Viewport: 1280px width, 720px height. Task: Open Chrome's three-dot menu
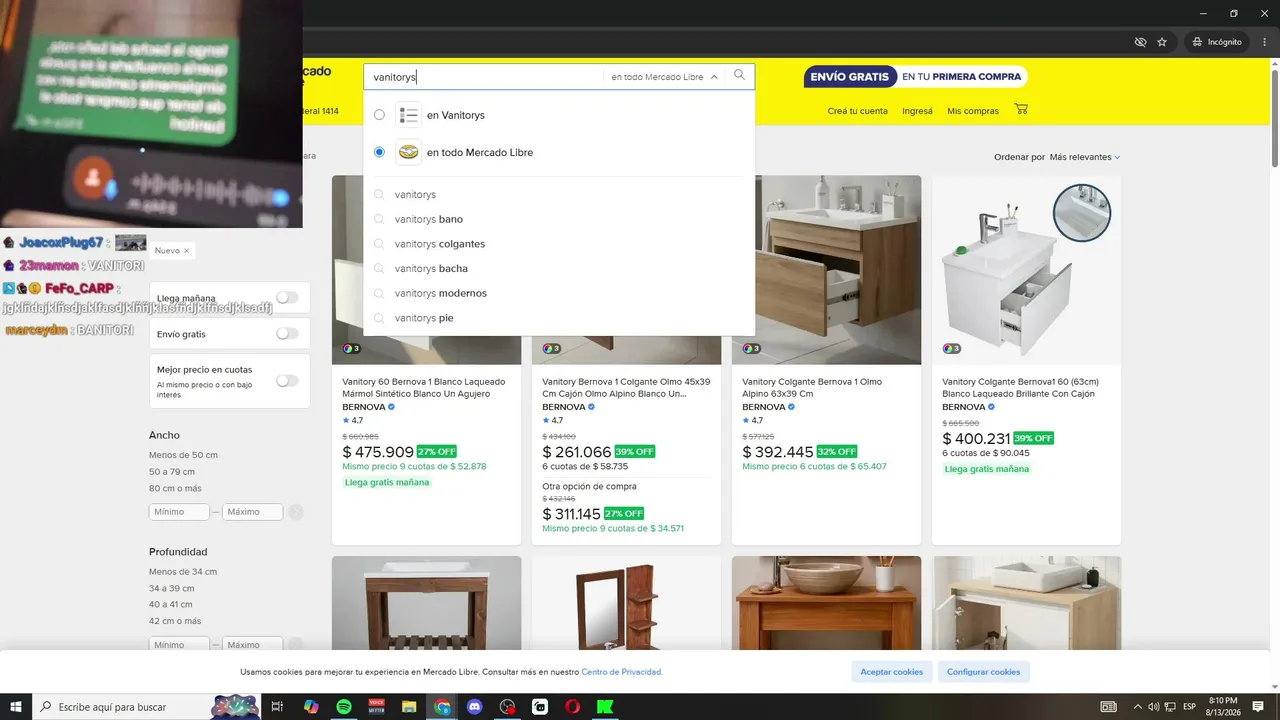[x=1265, y=42]
